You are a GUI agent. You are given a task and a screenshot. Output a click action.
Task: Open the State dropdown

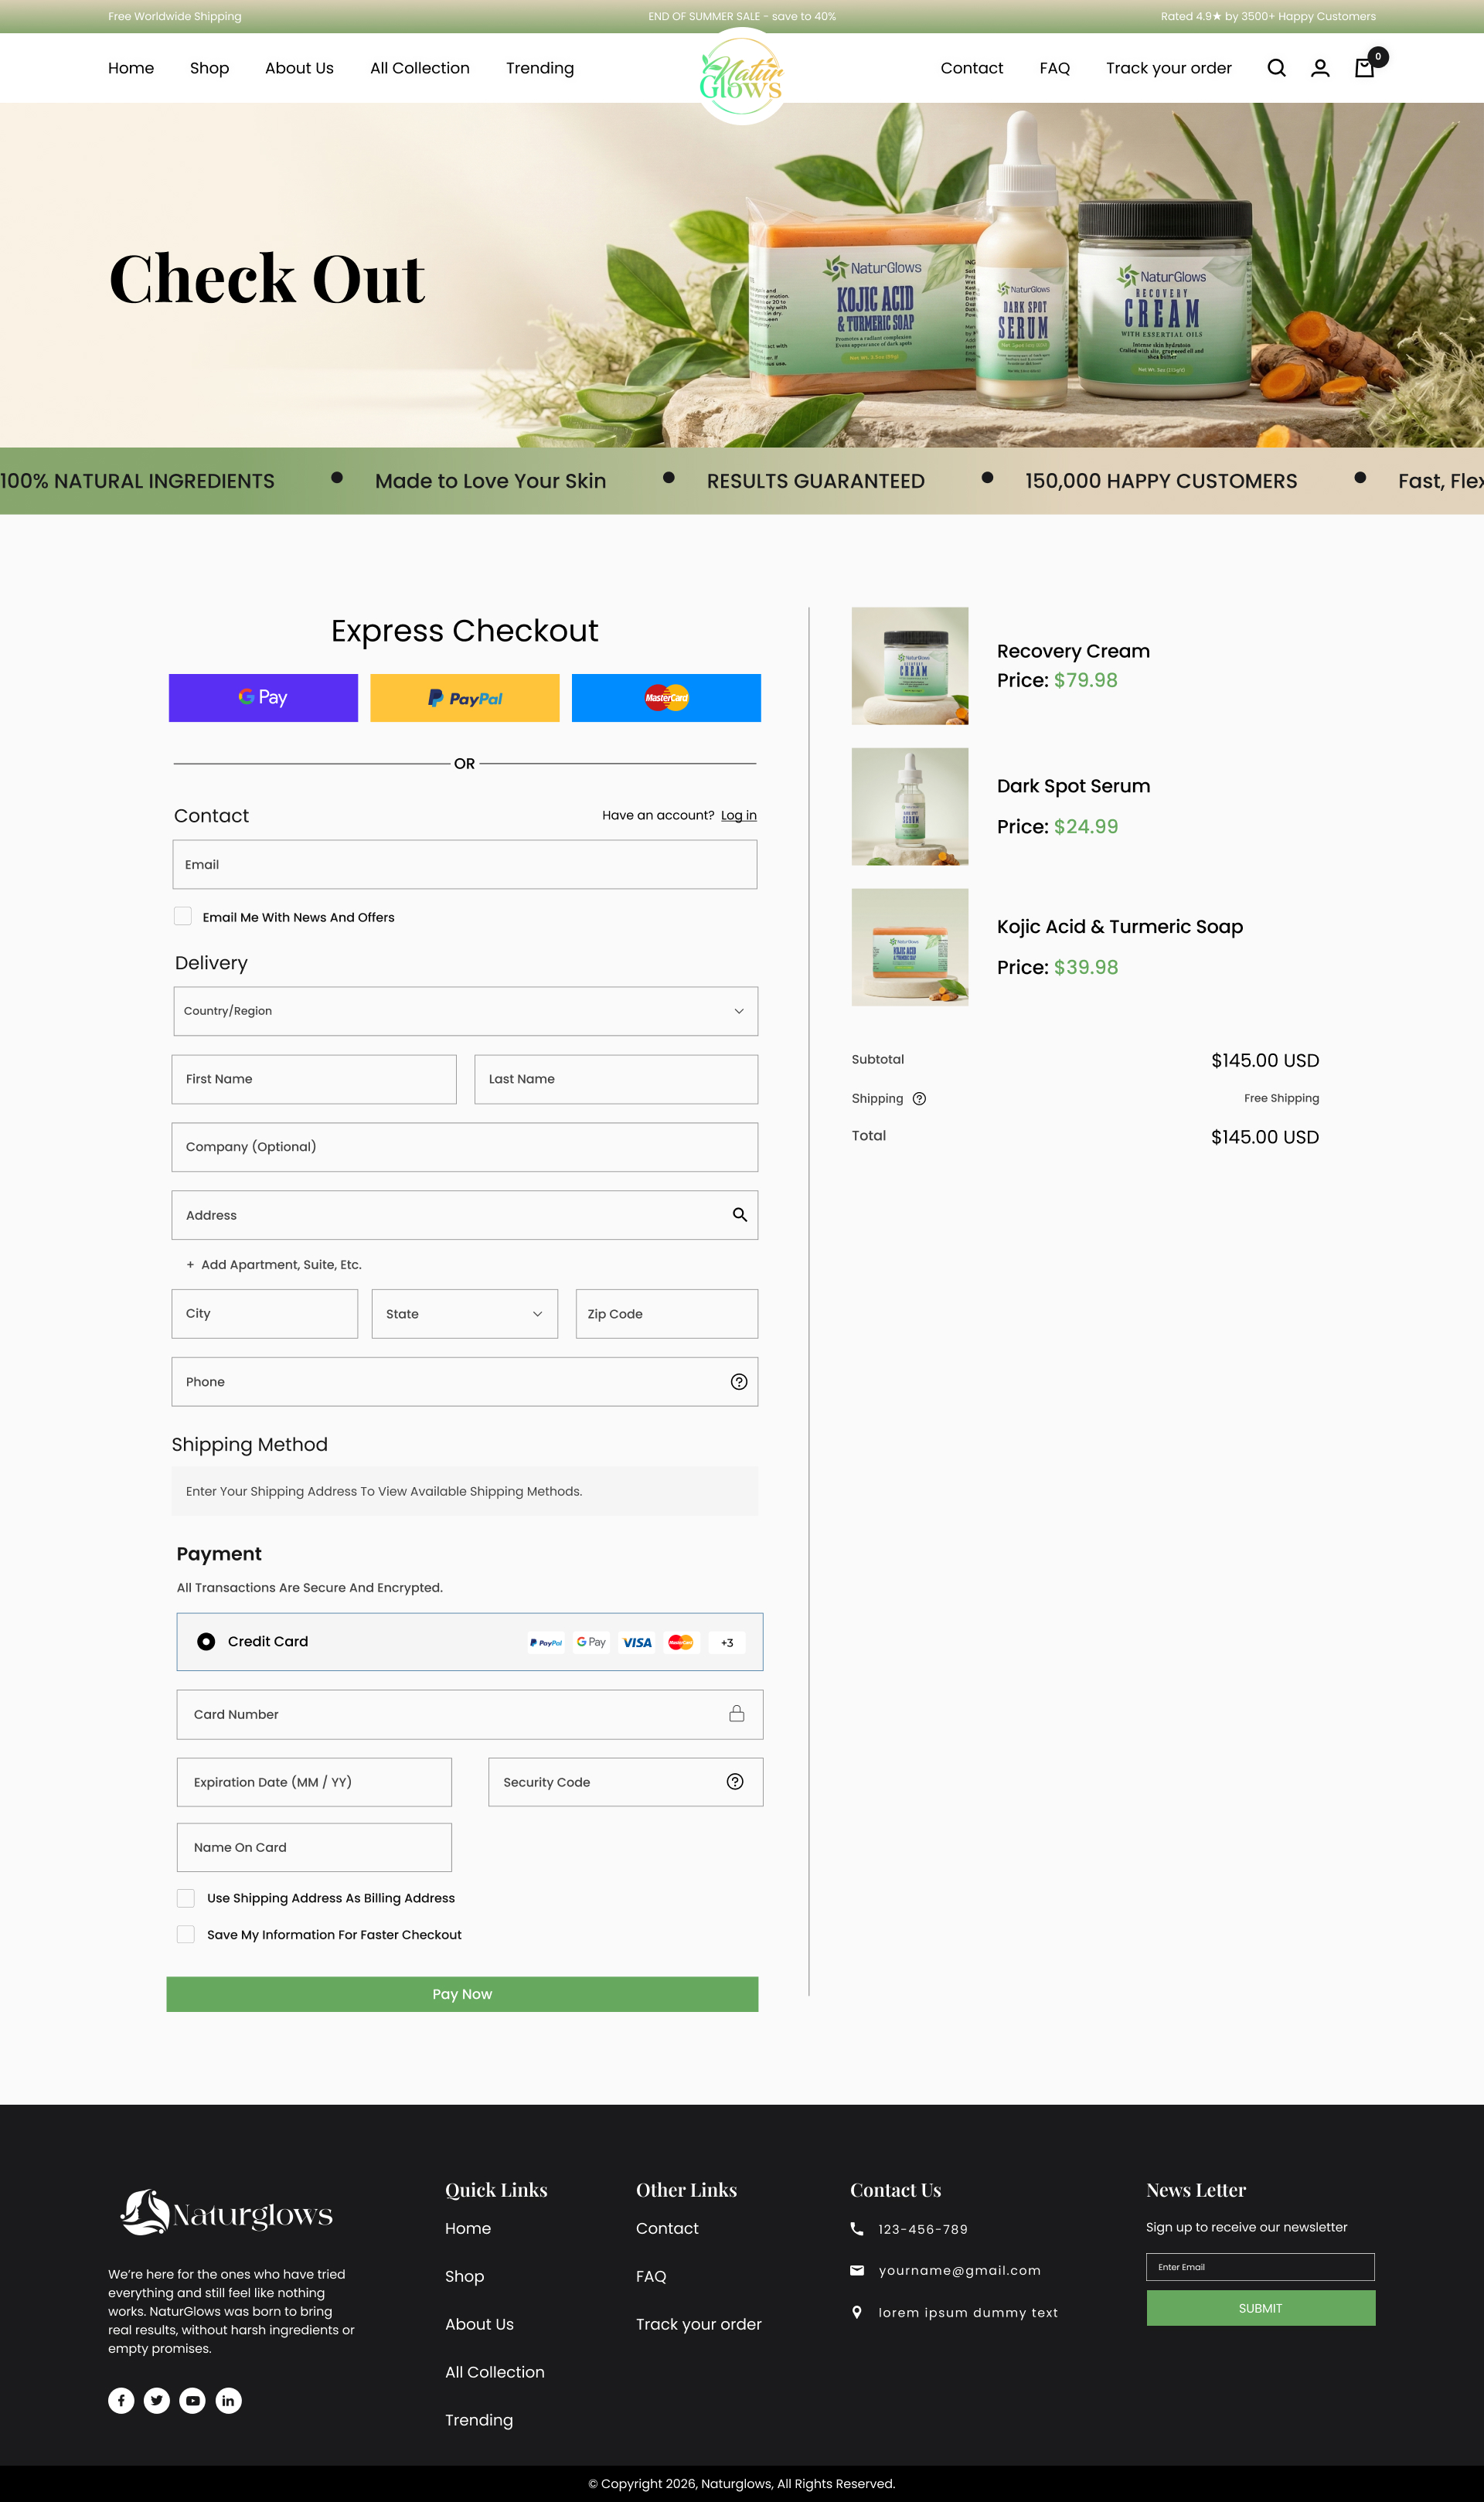(x=464, y=1313)
